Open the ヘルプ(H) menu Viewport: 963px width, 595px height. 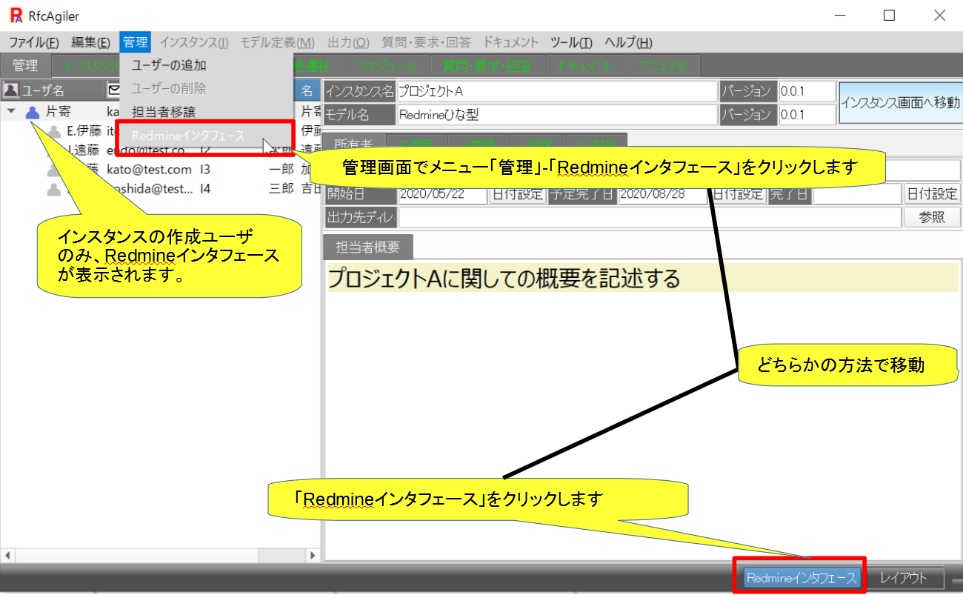(628, 42)
